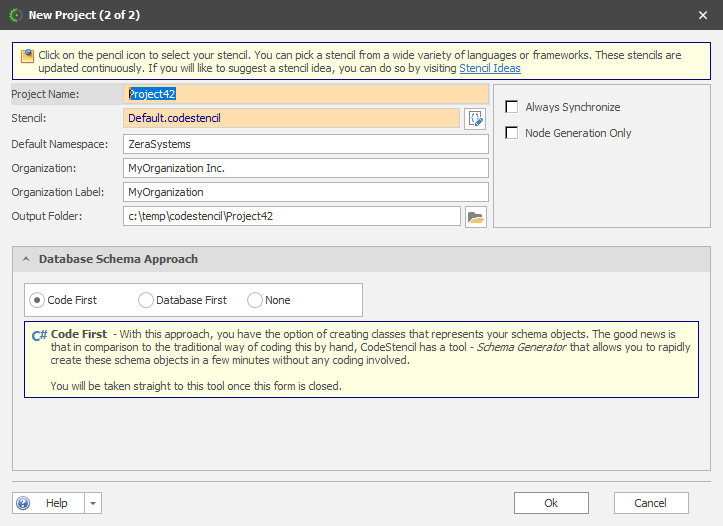Open the Help button dropdown arrow
The image size is (723, 526).
tap(92, 503)
